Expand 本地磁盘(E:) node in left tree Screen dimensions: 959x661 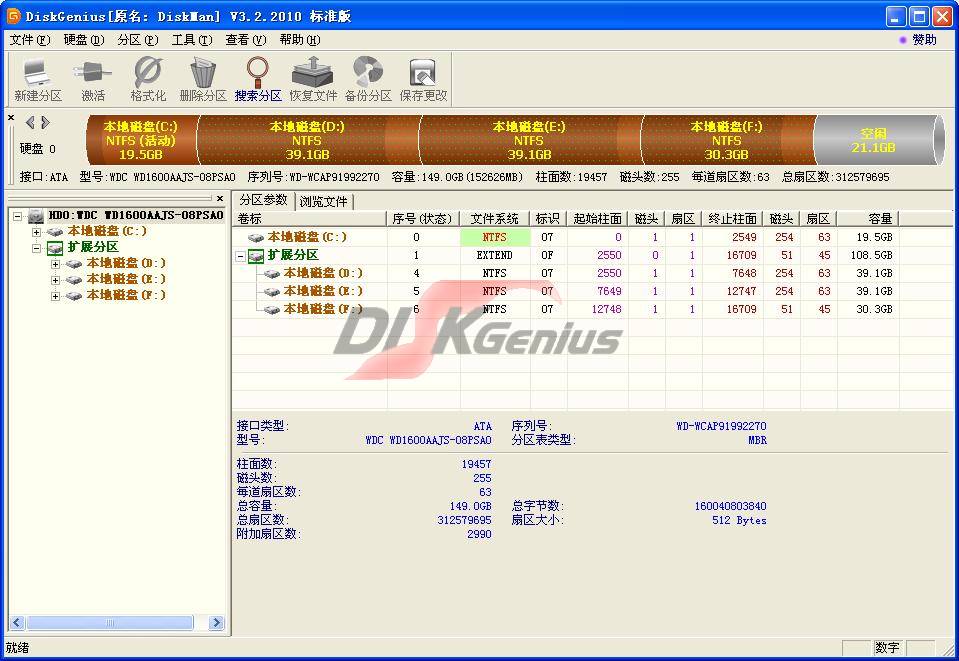click(56, 279)
